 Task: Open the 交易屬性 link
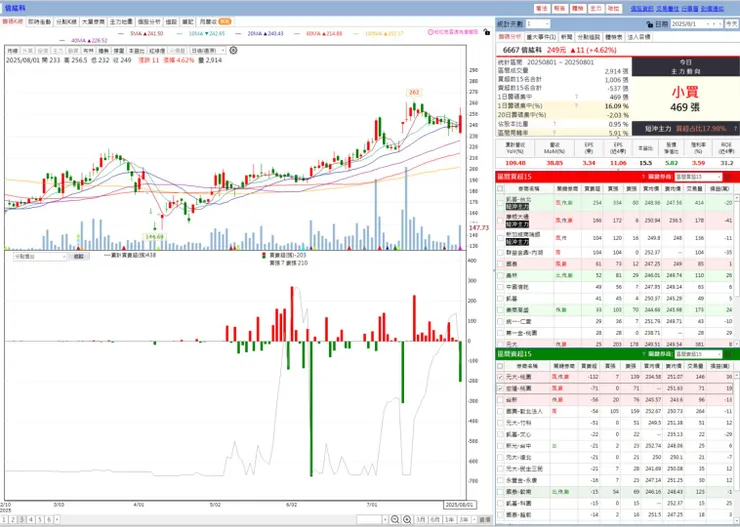point(667,8)
